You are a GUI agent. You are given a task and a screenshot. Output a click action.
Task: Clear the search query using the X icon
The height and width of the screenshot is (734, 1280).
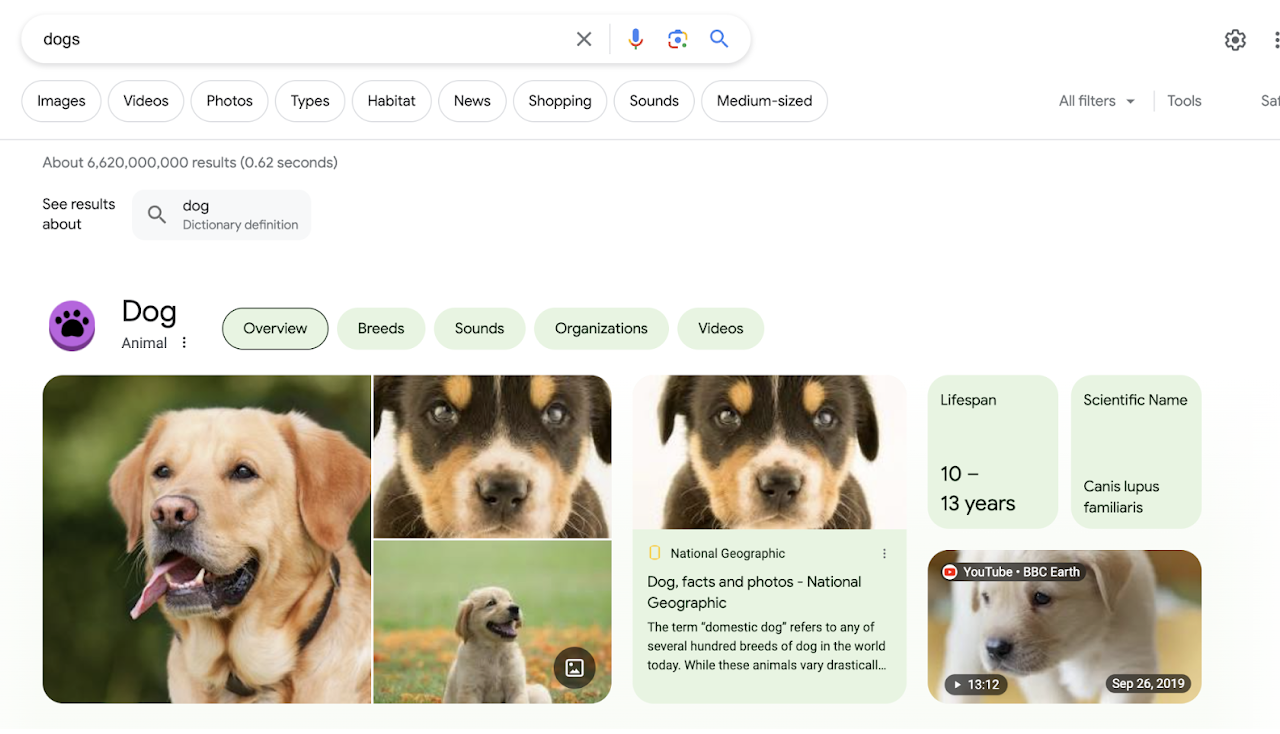(584, 38)
